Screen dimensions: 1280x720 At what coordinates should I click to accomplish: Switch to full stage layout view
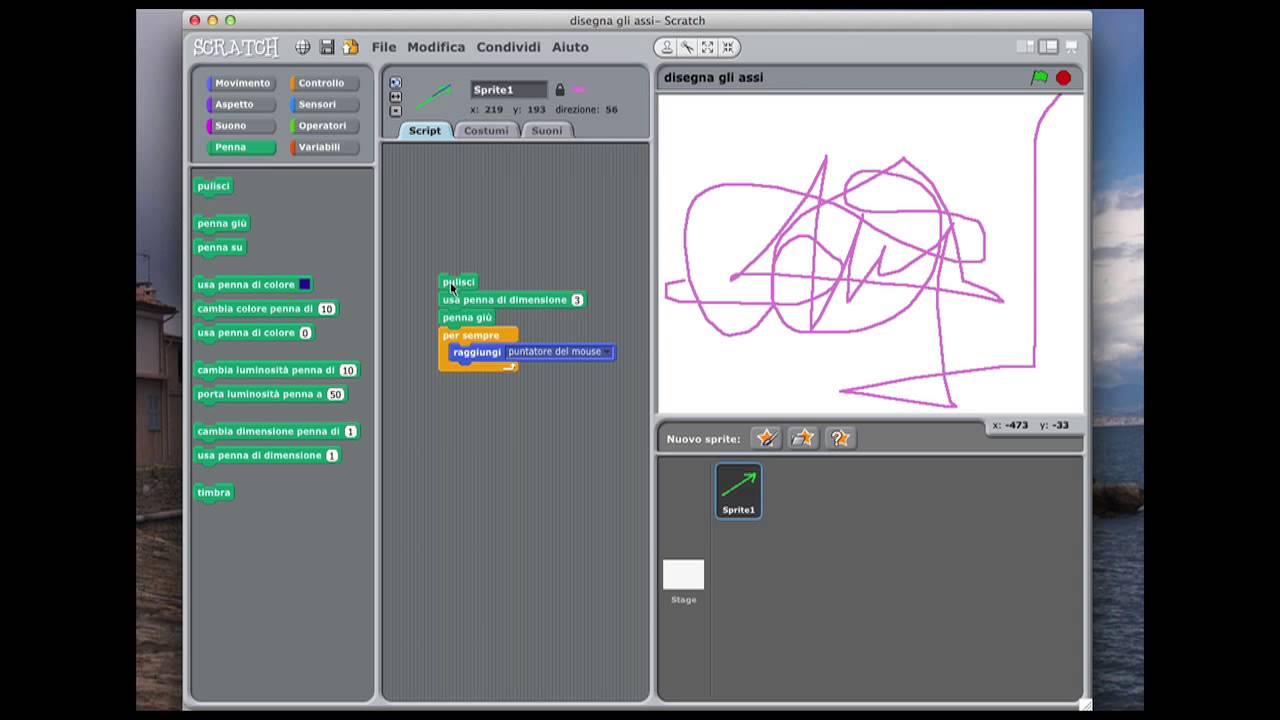[x=1048, y=47]
